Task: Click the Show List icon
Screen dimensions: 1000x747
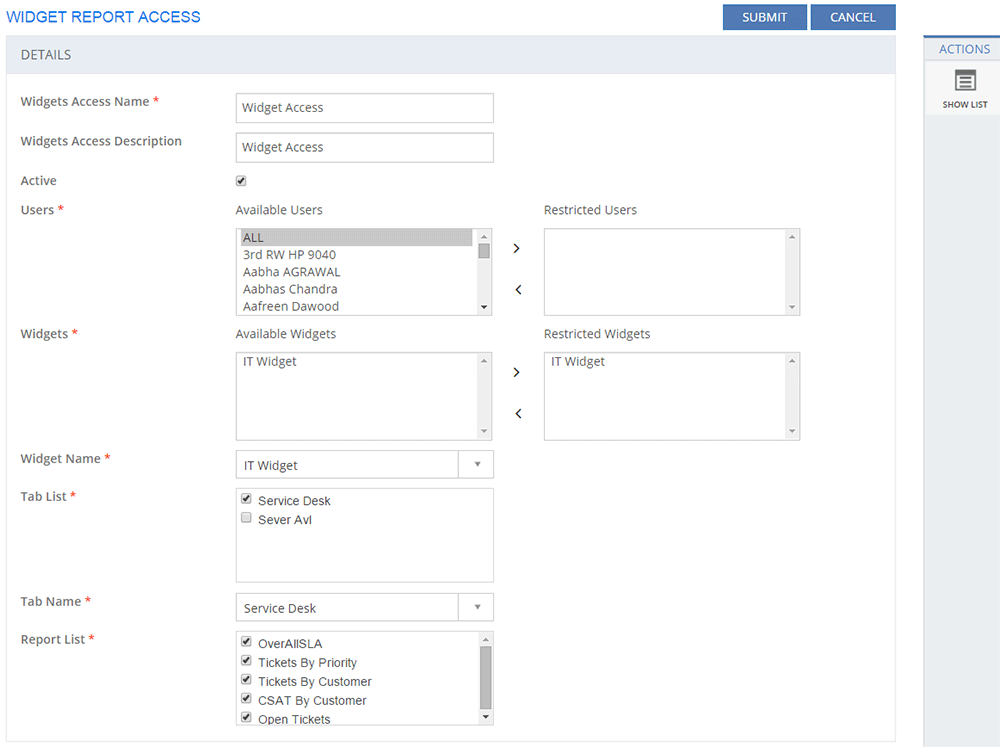Action: pyautogui.click(x=965, y=82)
